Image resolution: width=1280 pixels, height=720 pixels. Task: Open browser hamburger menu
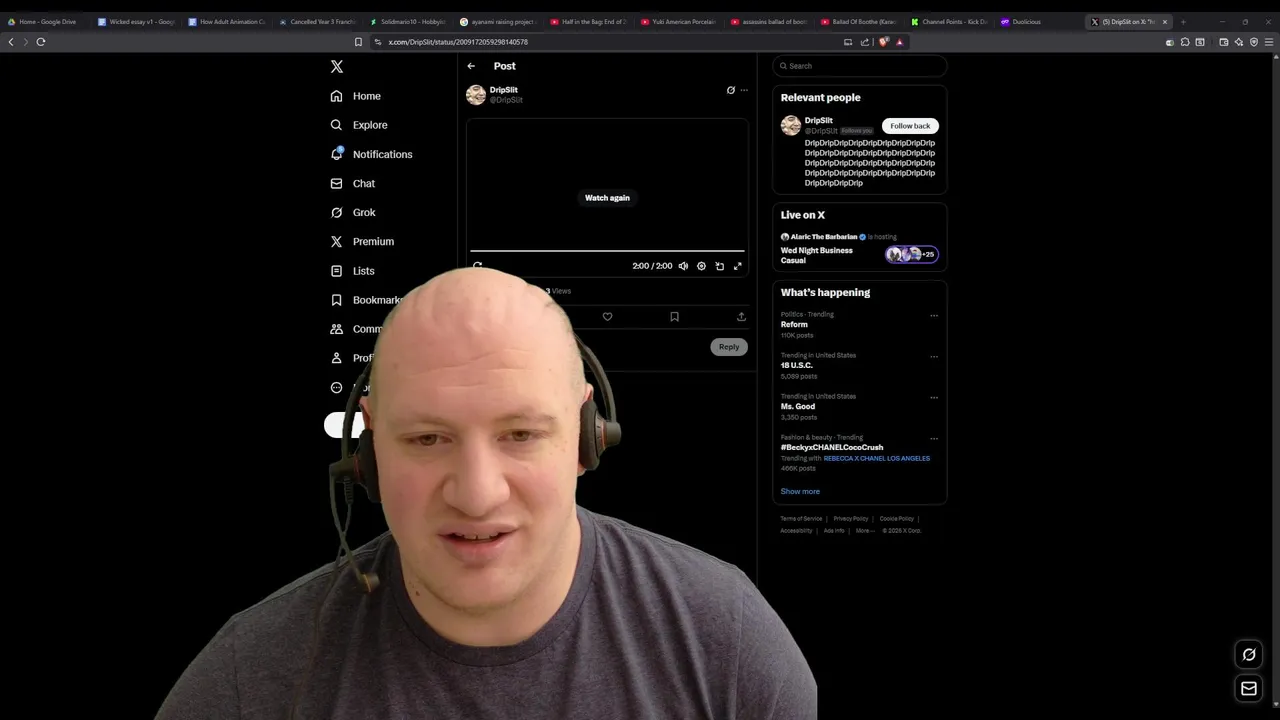[x=1269, y=42]
